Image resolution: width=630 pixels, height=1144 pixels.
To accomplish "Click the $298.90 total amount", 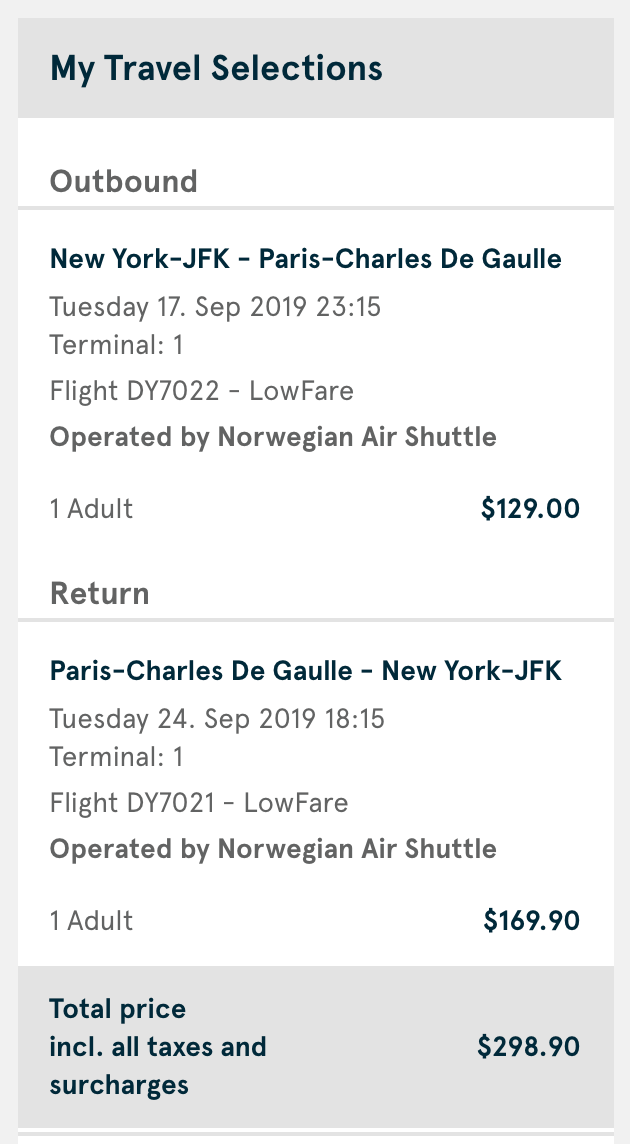I will 528,1047.
